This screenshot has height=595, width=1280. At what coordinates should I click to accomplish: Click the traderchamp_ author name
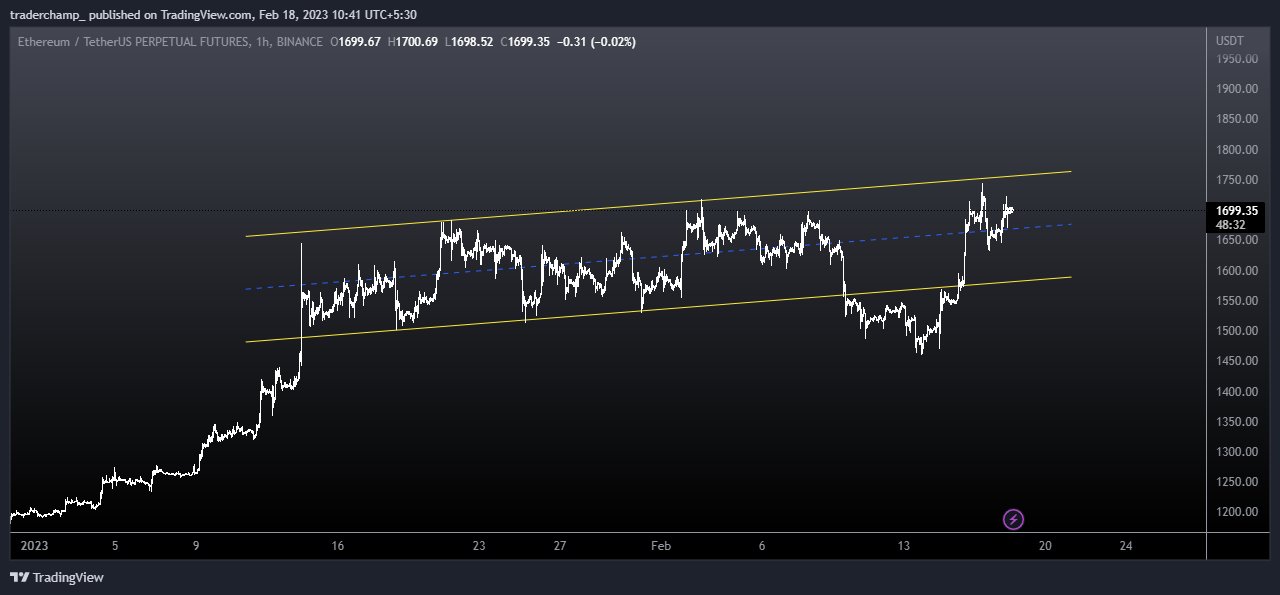[48, 14]
